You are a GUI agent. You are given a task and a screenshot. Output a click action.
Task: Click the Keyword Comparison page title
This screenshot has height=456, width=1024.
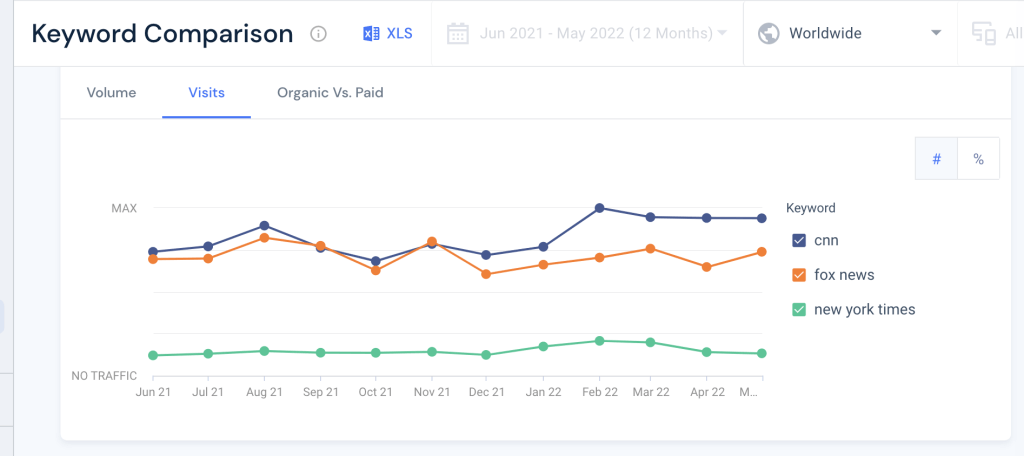click(162, 33)
